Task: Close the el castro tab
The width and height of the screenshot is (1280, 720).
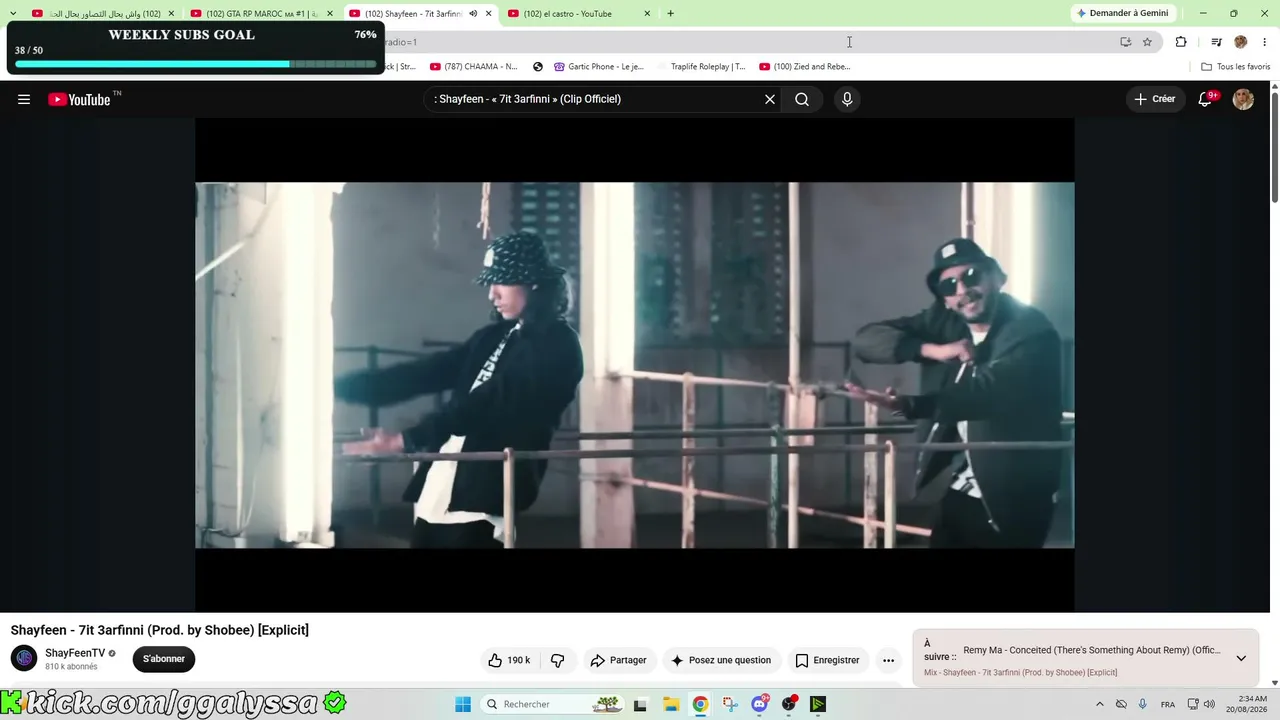Action: [x=647, y=14]
